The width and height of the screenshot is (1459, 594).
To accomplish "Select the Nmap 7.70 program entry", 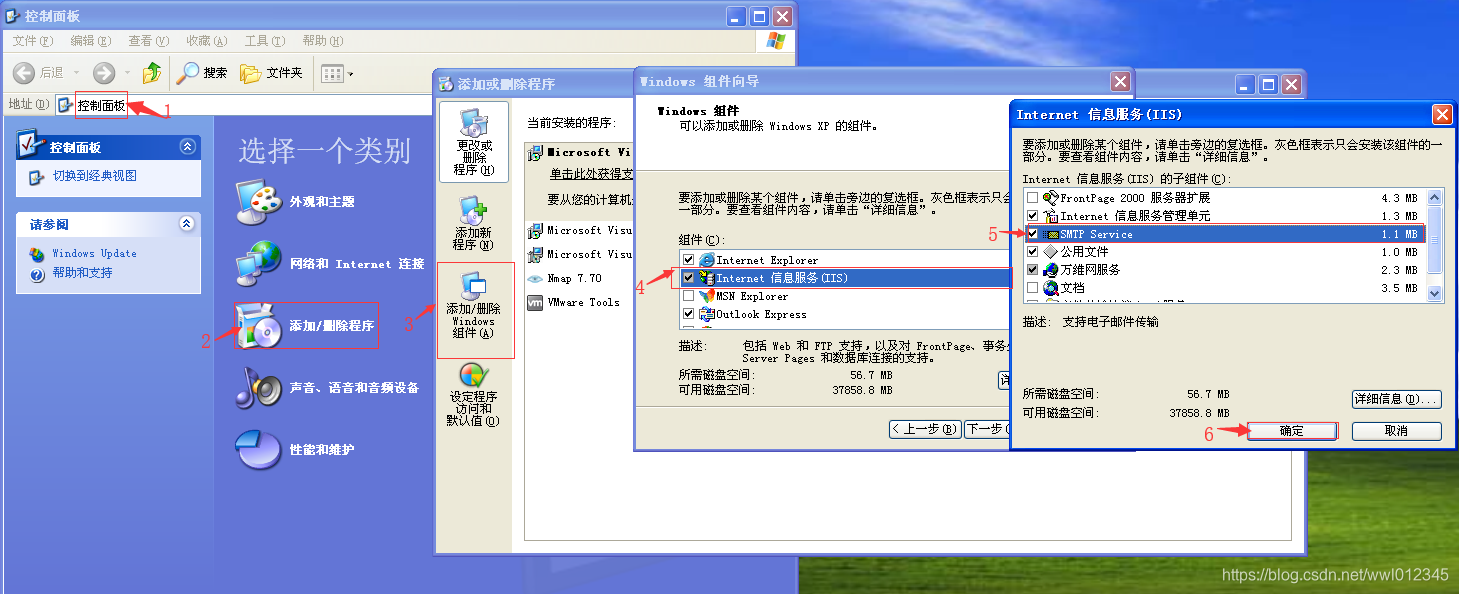I will tap(575, 278).
